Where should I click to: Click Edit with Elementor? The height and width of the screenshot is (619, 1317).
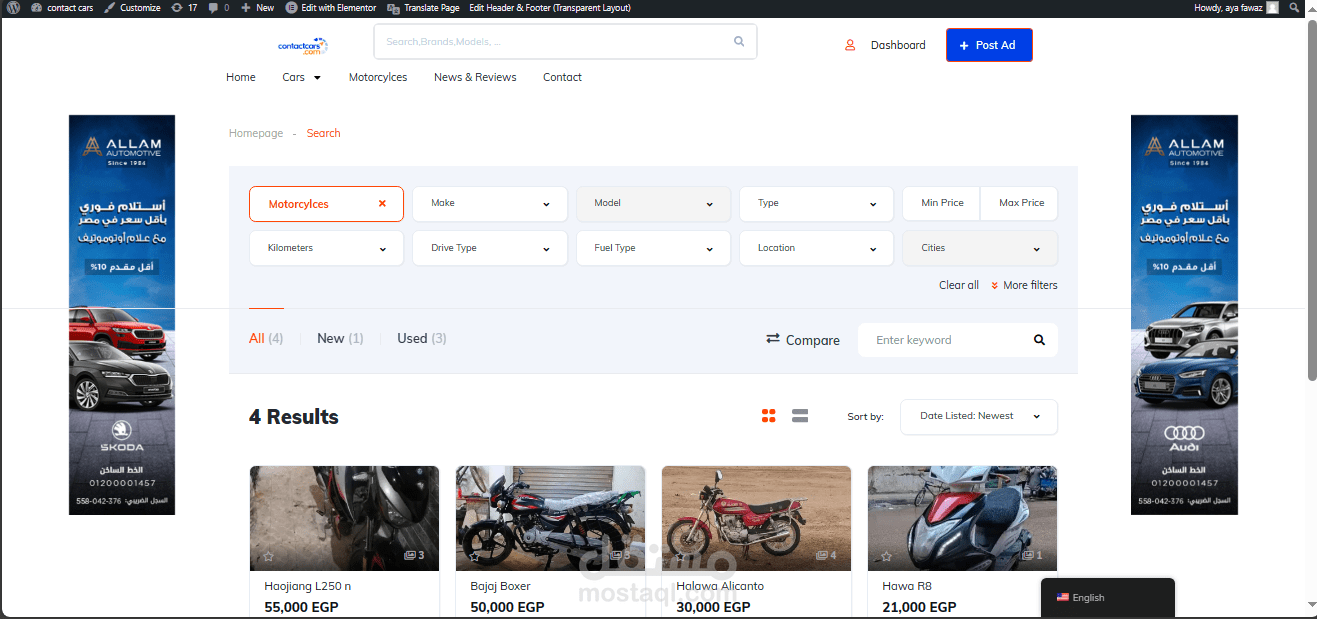click(331, 7)
